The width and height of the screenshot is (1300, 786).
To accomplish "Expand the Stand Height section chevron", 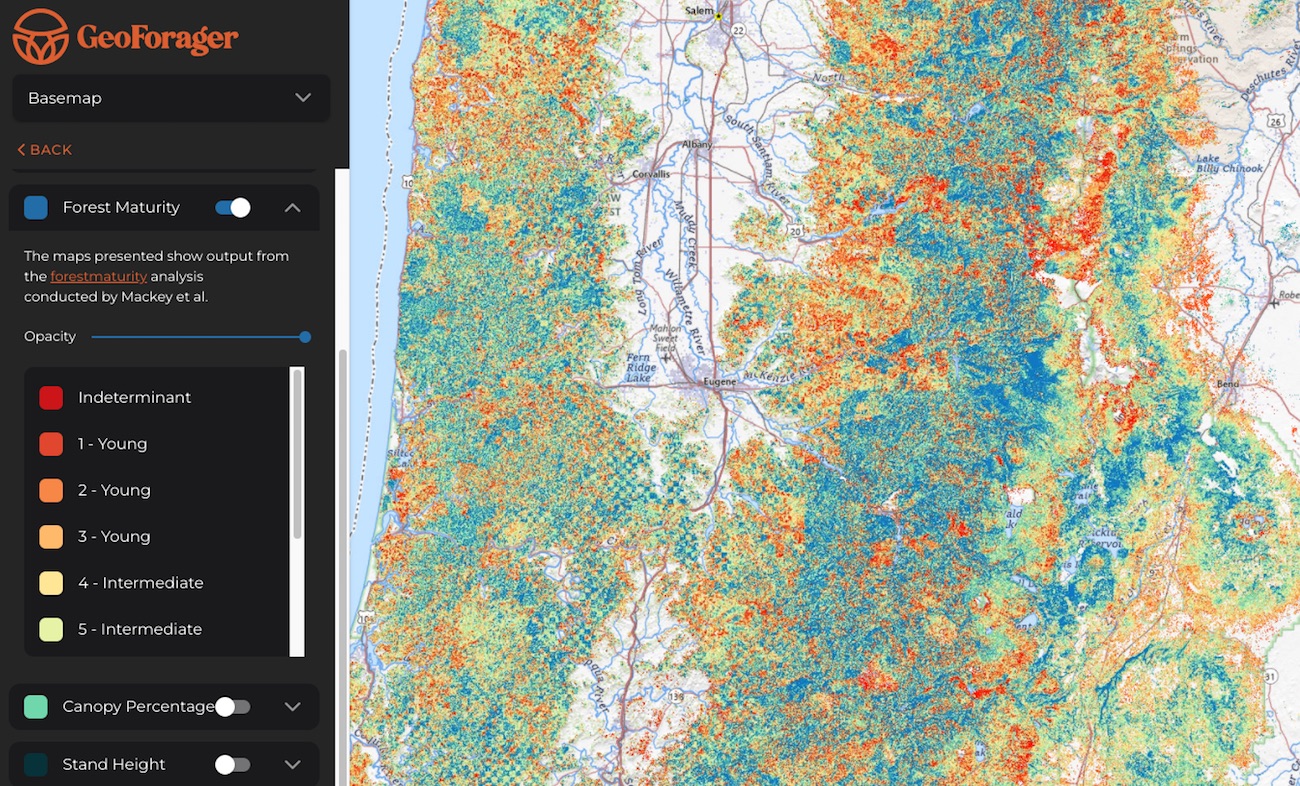I will point(292,765).
